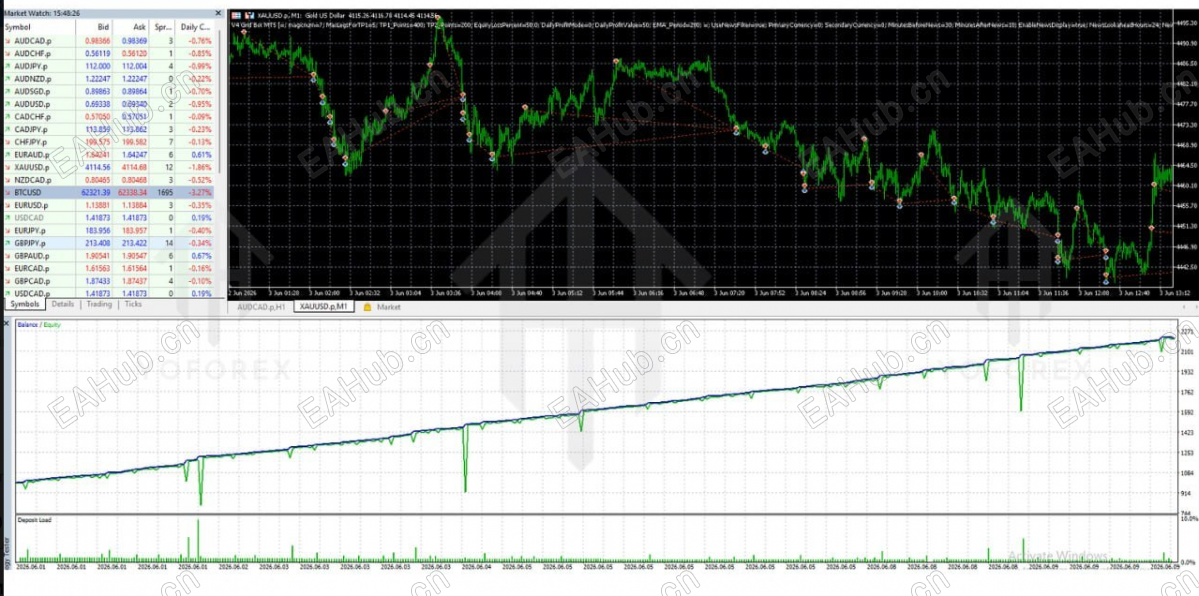
Task: Select the NZDCAD.p symbol
Action: point(33,180)
